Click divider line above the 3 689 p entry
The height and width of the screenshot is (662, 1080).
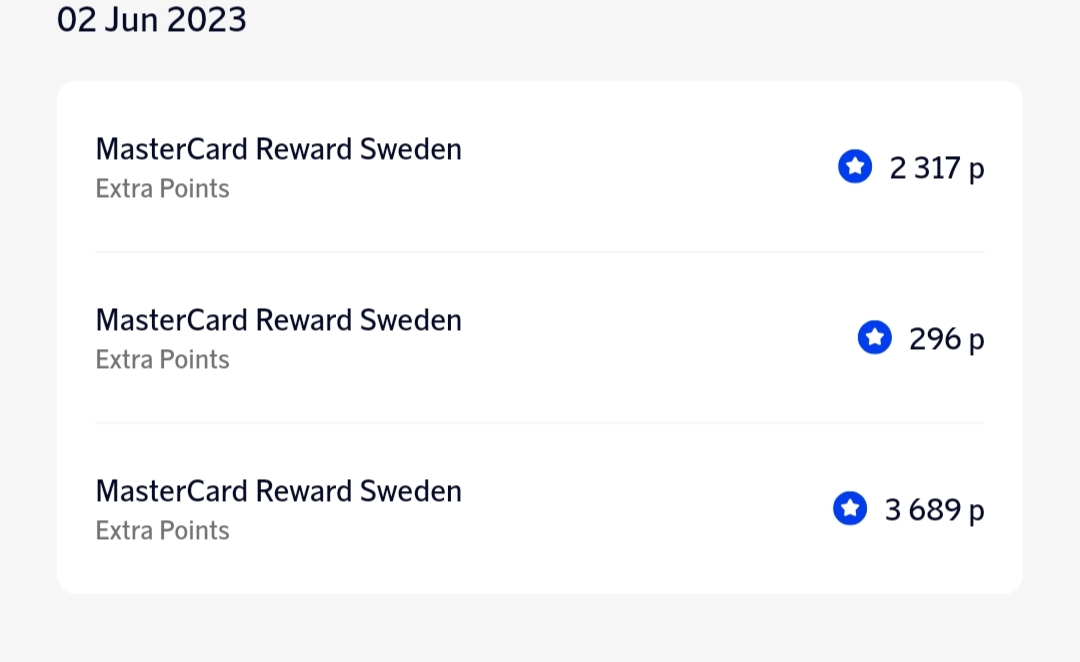540,423
